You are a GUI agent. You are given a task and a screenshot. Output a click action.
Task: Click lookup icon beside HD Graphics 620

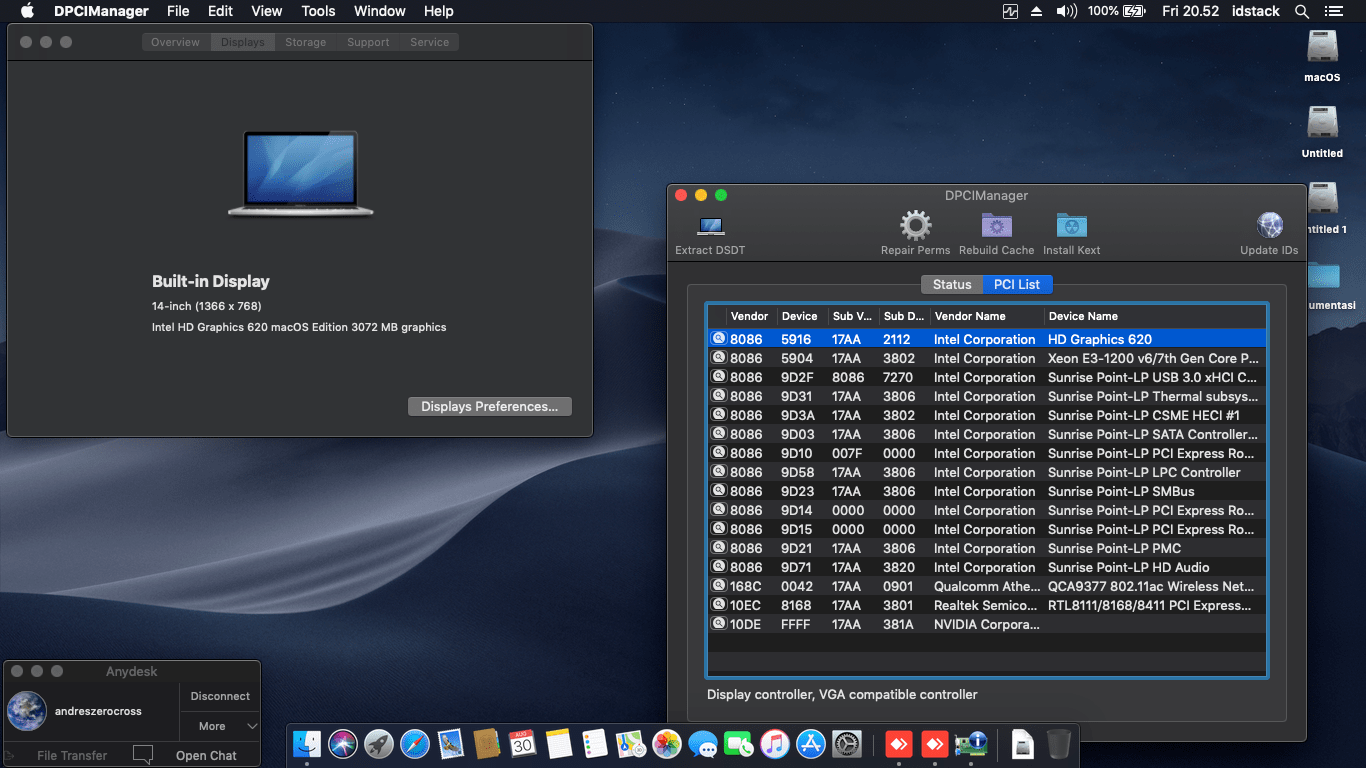click(x=718, y=339)
